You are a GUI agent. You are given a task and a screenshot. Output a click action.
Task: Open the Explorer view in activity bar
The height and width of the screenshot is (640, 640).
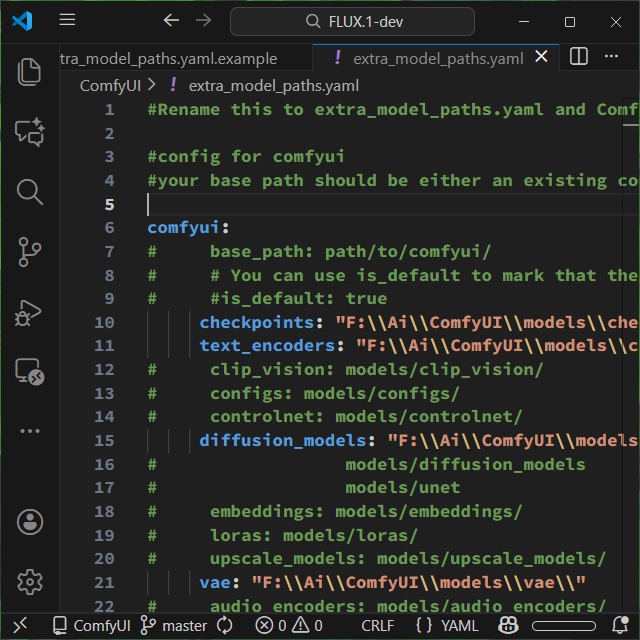29,72
